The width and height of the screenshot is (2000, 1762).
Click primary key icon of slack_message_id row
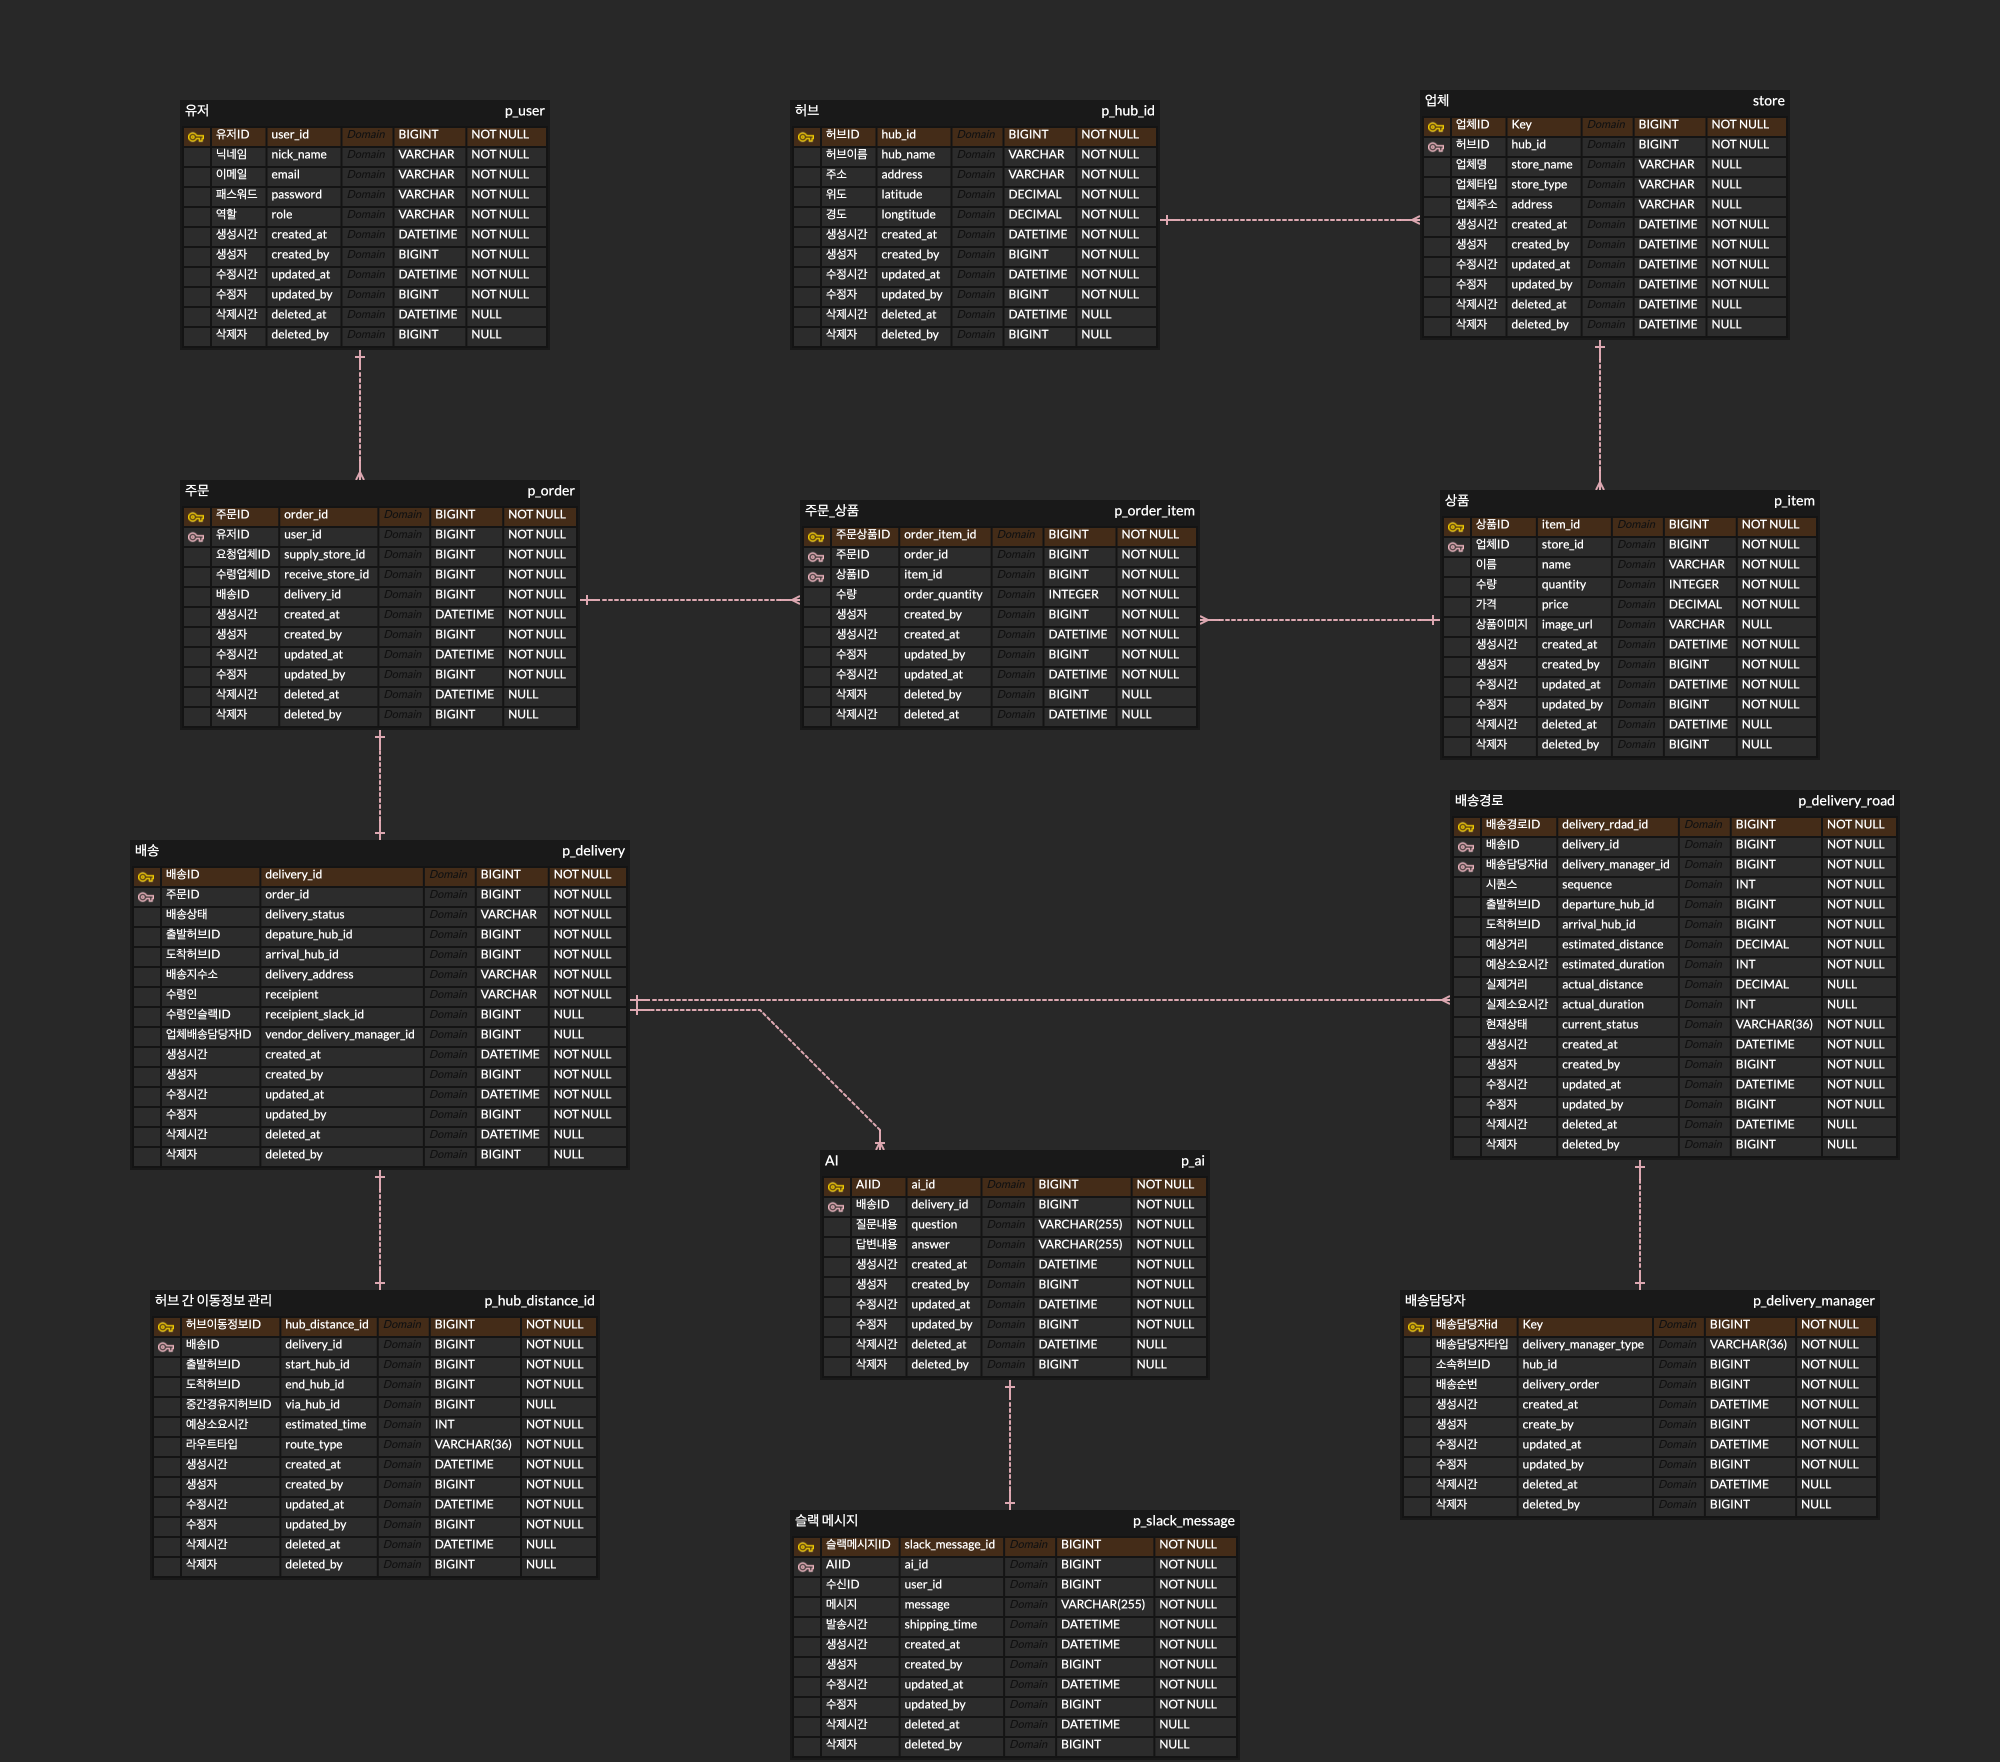[806, 1546]
